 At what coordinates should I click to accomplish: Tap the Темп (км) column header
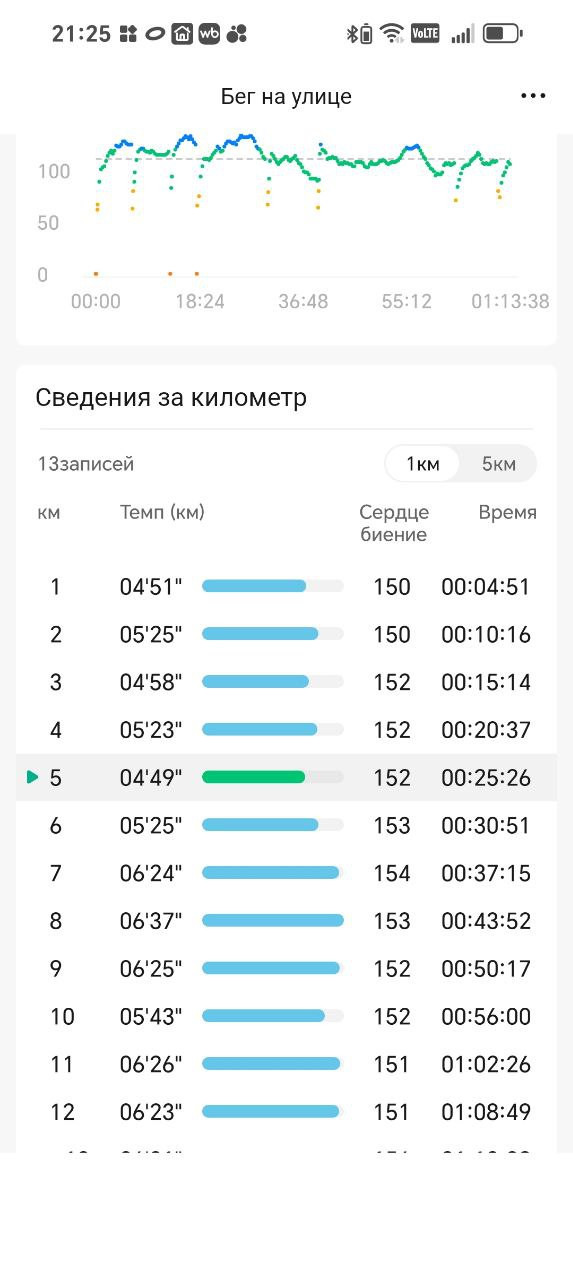tap(162, 513)
